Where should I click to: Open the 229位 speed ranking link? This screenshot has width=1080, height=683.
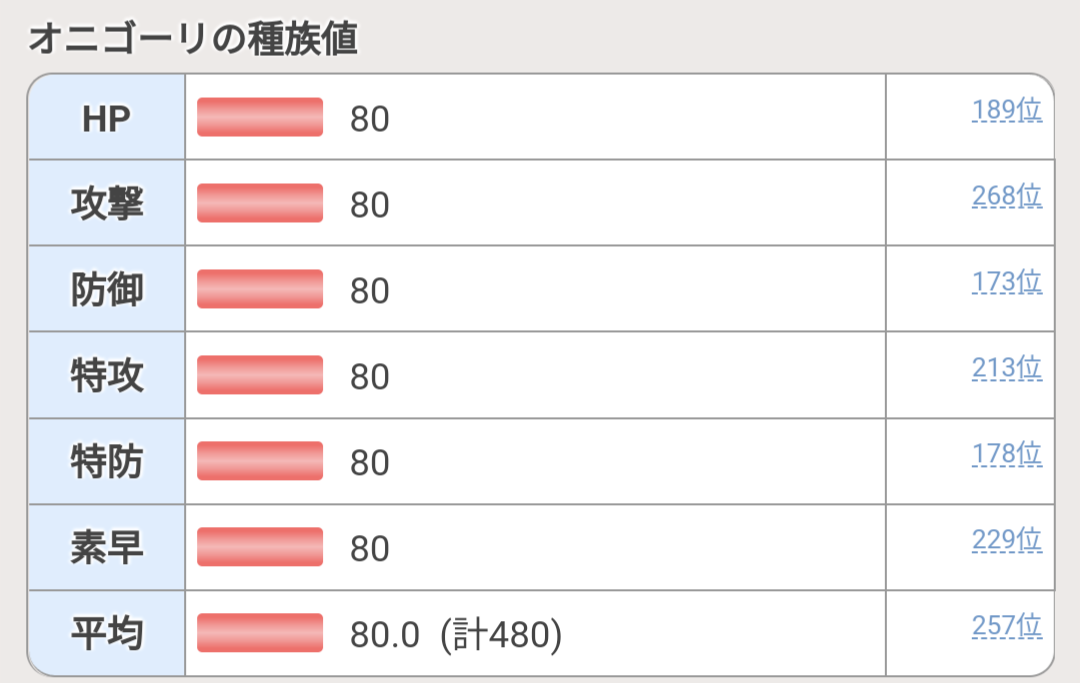[1006, 540]
